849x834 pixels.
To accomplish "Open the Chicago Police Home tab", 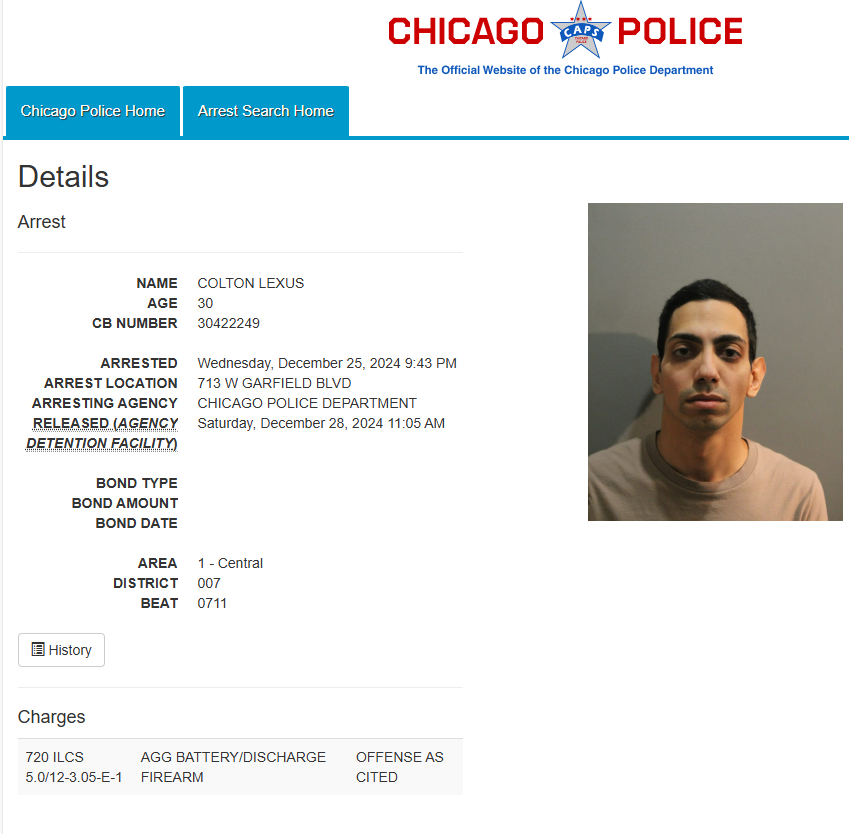I will pyautogui.click(x=93, y=111).
